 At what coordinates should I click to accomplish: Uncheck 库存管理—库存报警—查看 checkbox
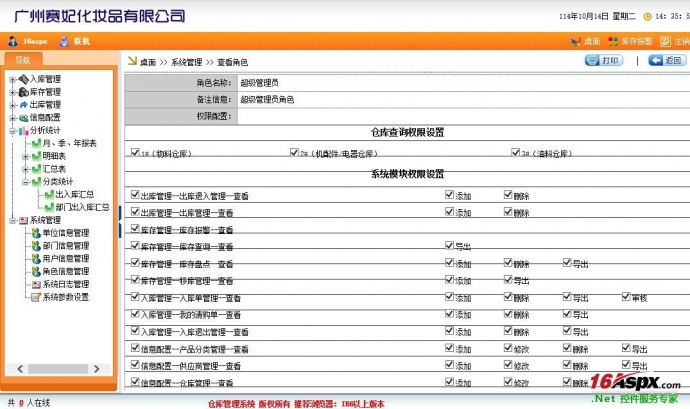[135, 228]
